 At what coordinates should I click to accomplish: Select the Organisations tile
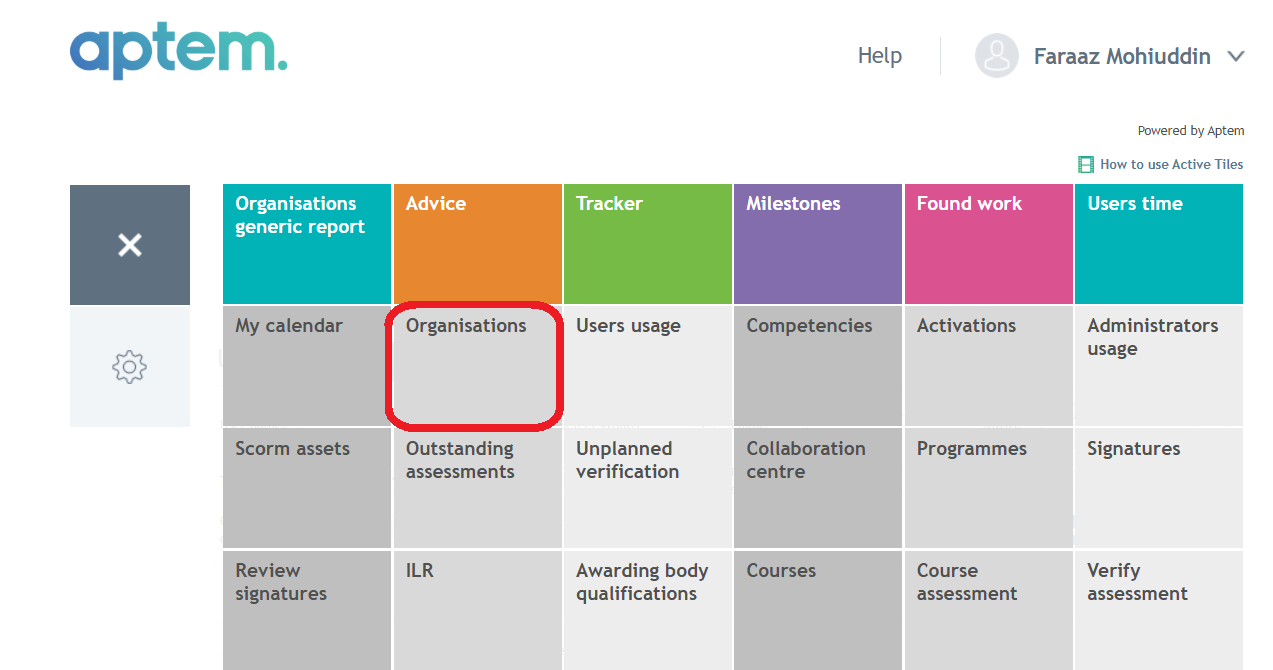(477, 366)
